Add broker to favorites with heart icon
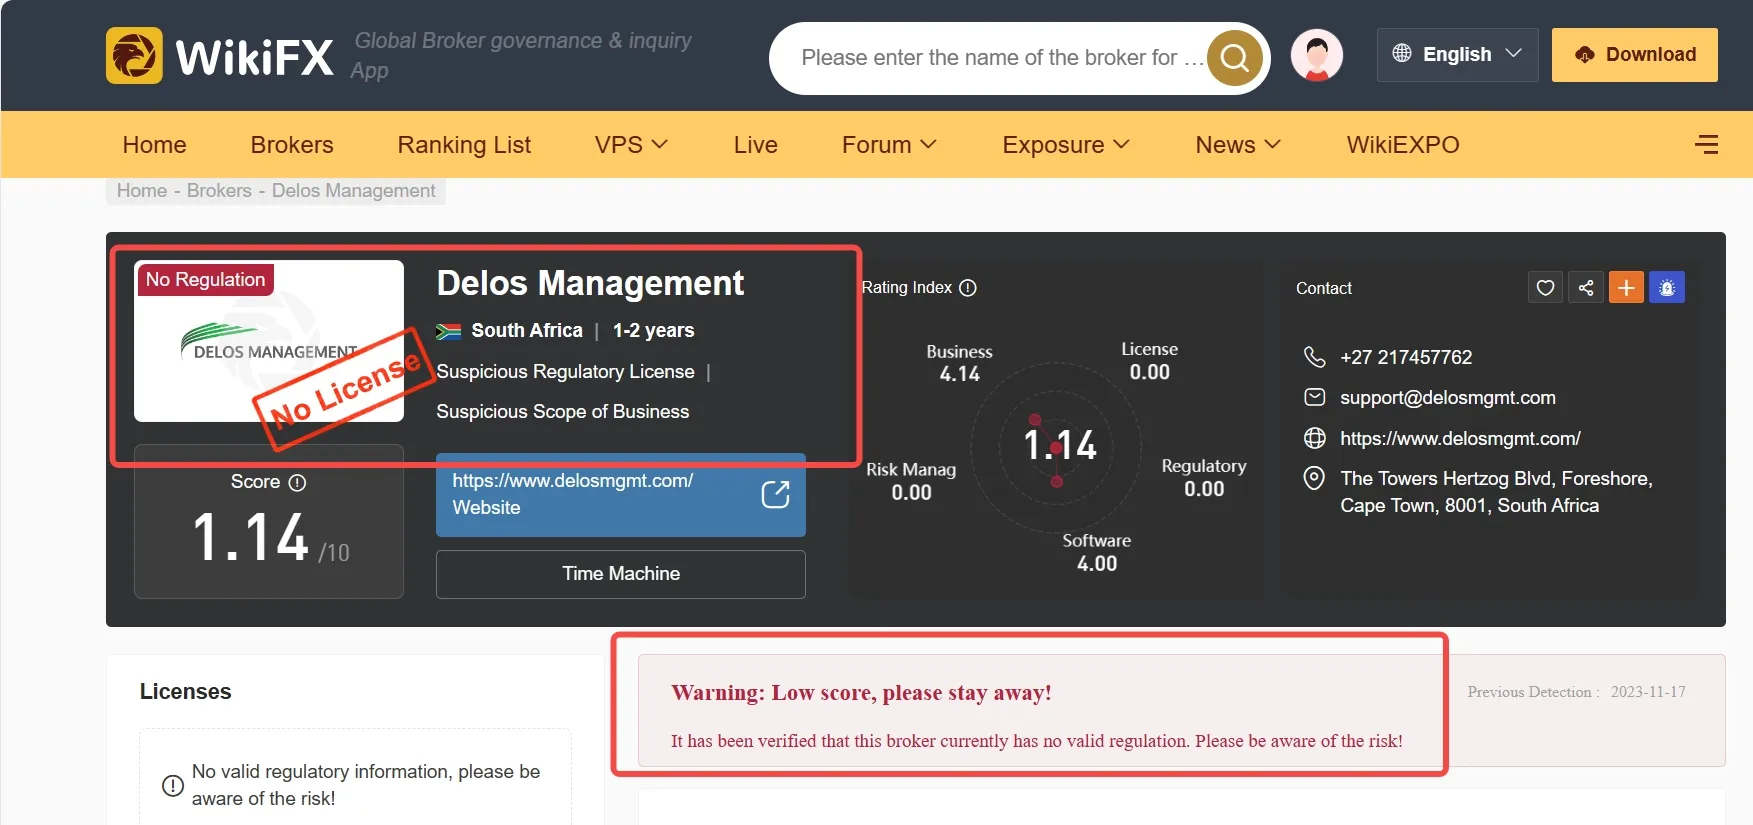The image size is (1753, 825). pyautogui.click(x=1545, y=288)
